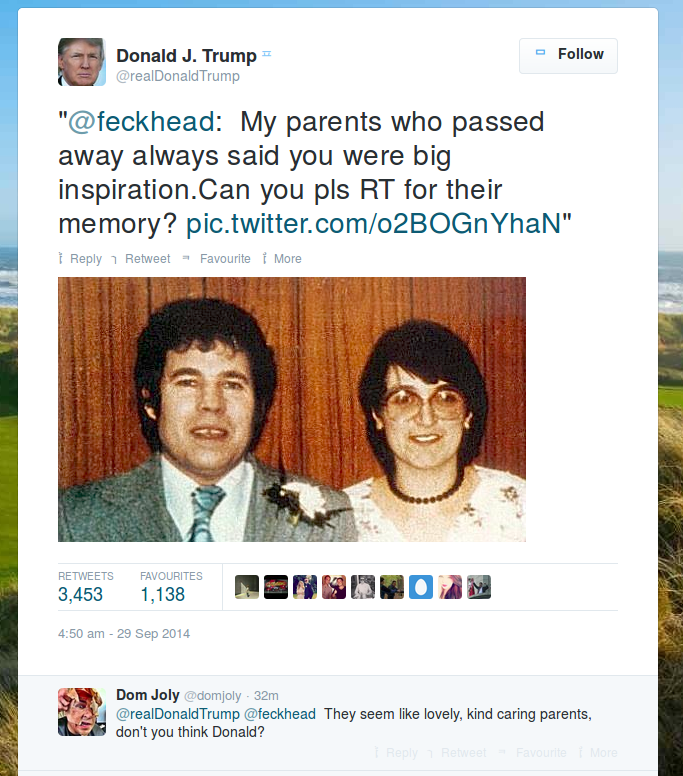Click the first retweeter avatar in the row

tap(247, 587)
